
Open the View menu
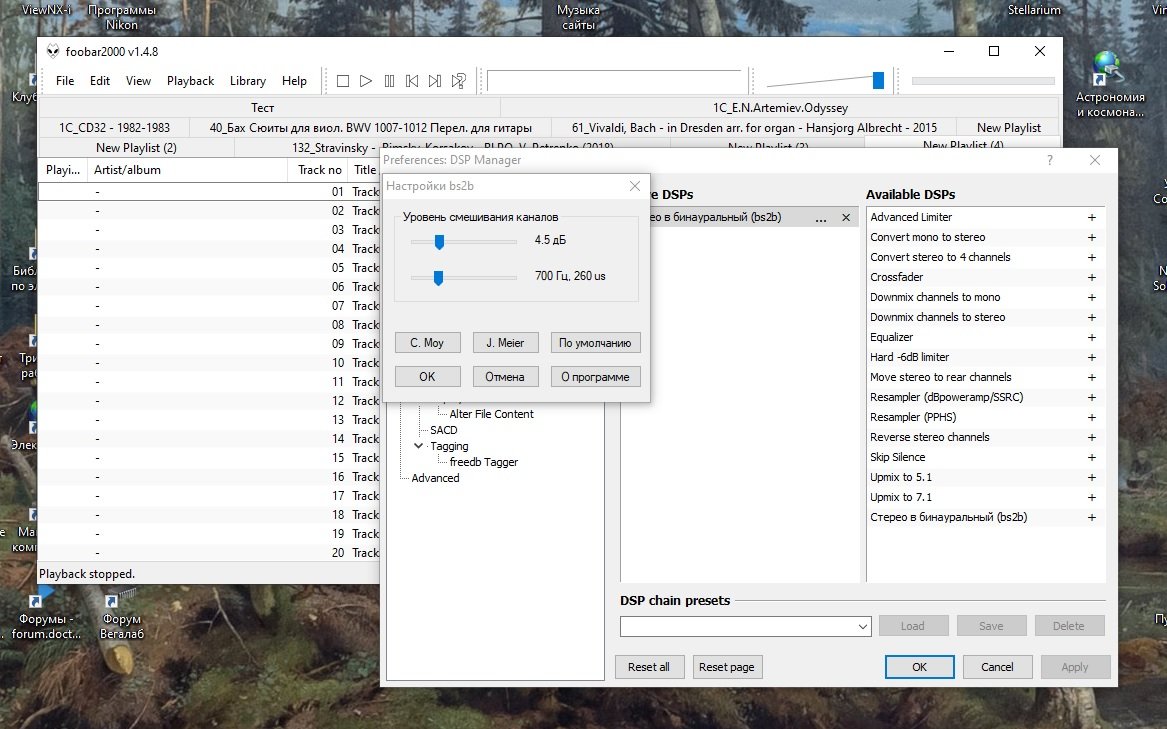click(138, 80)
